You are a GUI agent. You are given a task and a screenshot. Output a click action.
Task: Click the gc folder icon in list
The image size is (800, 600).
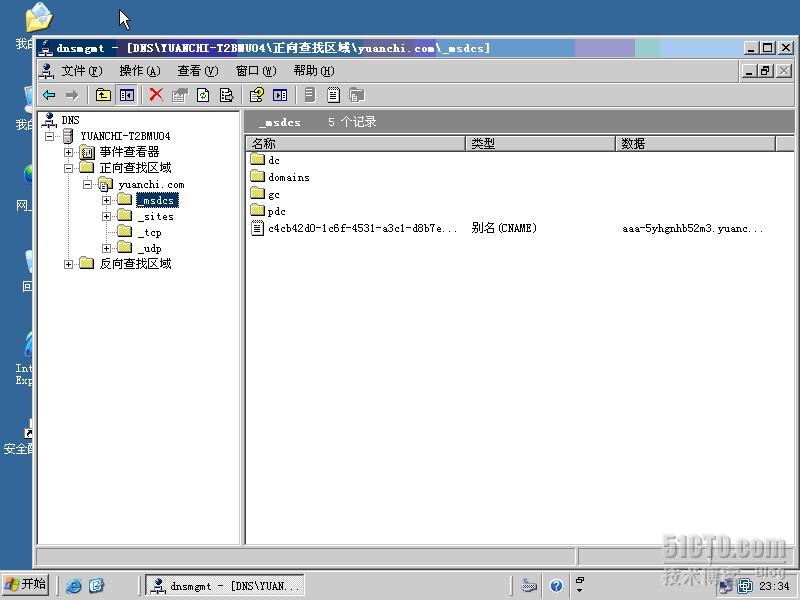[x=258, y=193]
